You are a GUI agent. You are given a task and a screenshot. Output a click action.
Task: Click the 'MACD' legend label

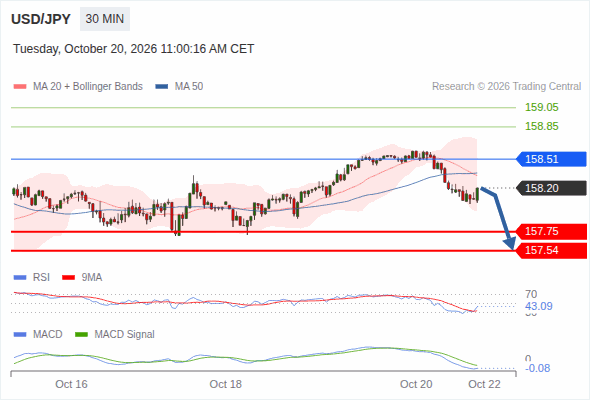tap(48, 334)
